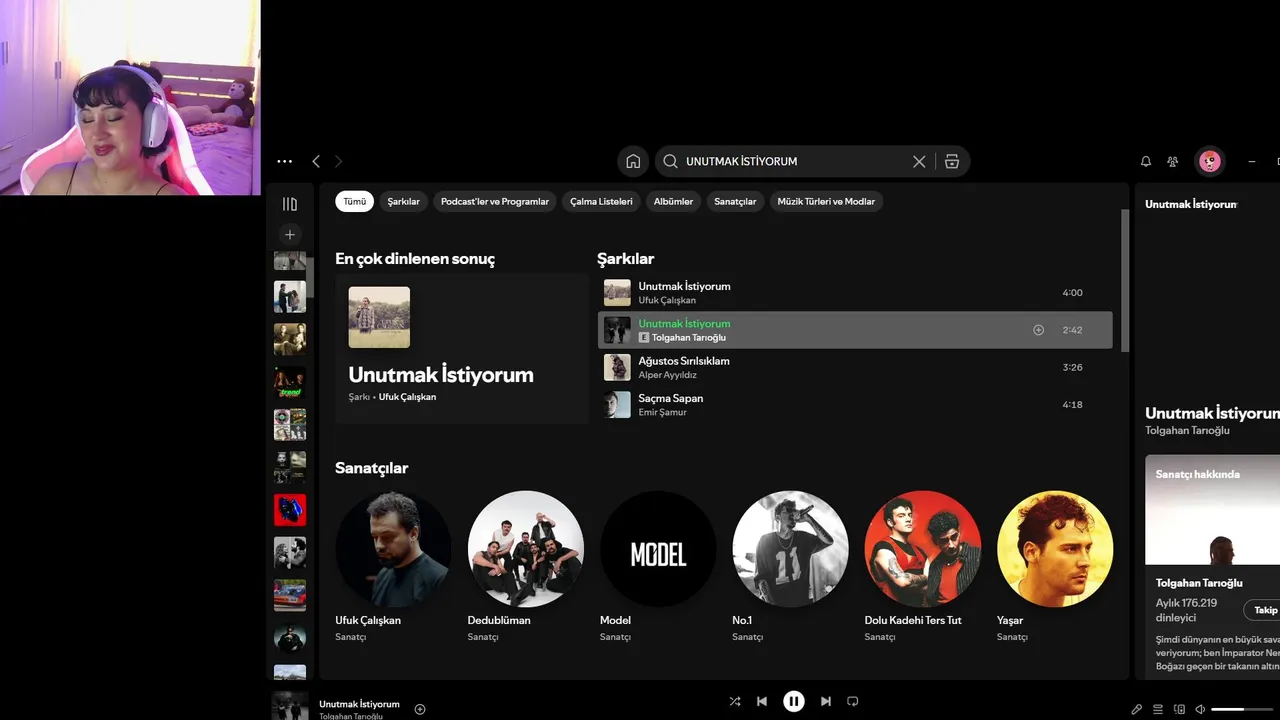Open the three-dot app menu
1280x720 pixels.
point(285,161)
